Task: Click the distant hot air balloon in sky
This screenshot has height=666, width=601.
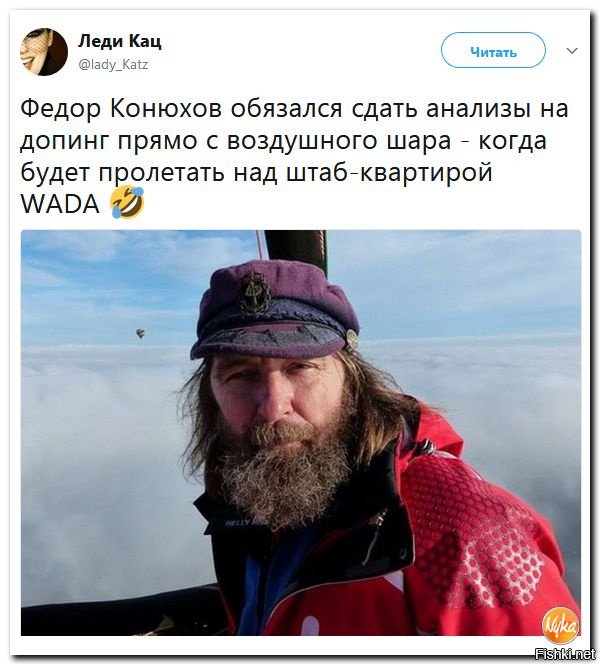Action: click(140, 333)
